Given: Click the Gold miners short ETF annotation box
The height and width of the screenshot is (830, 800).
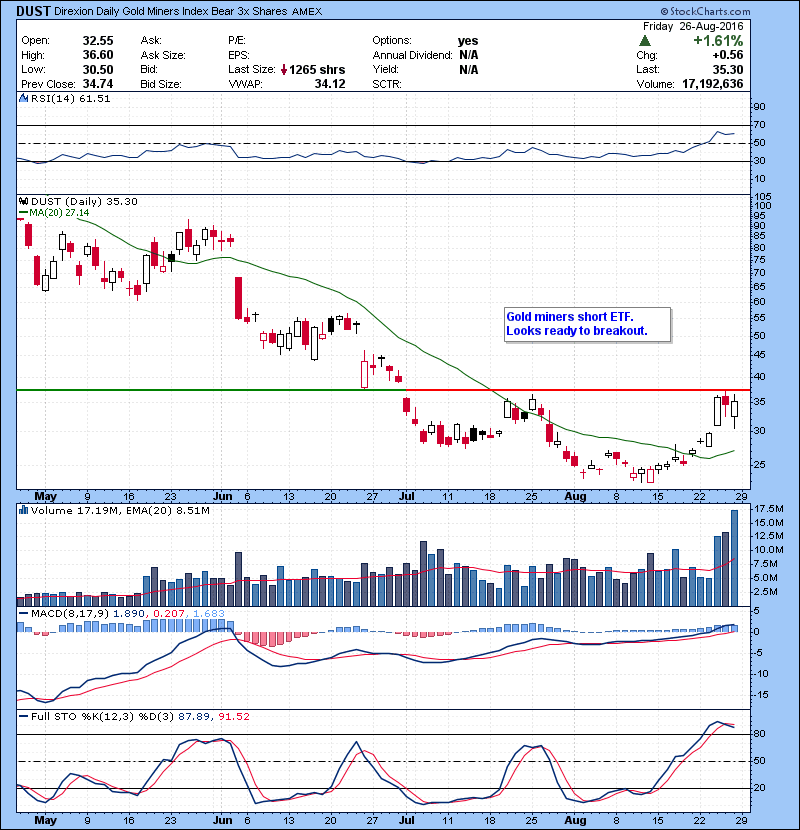Looking at the screenshot, I should click(587, 324).
